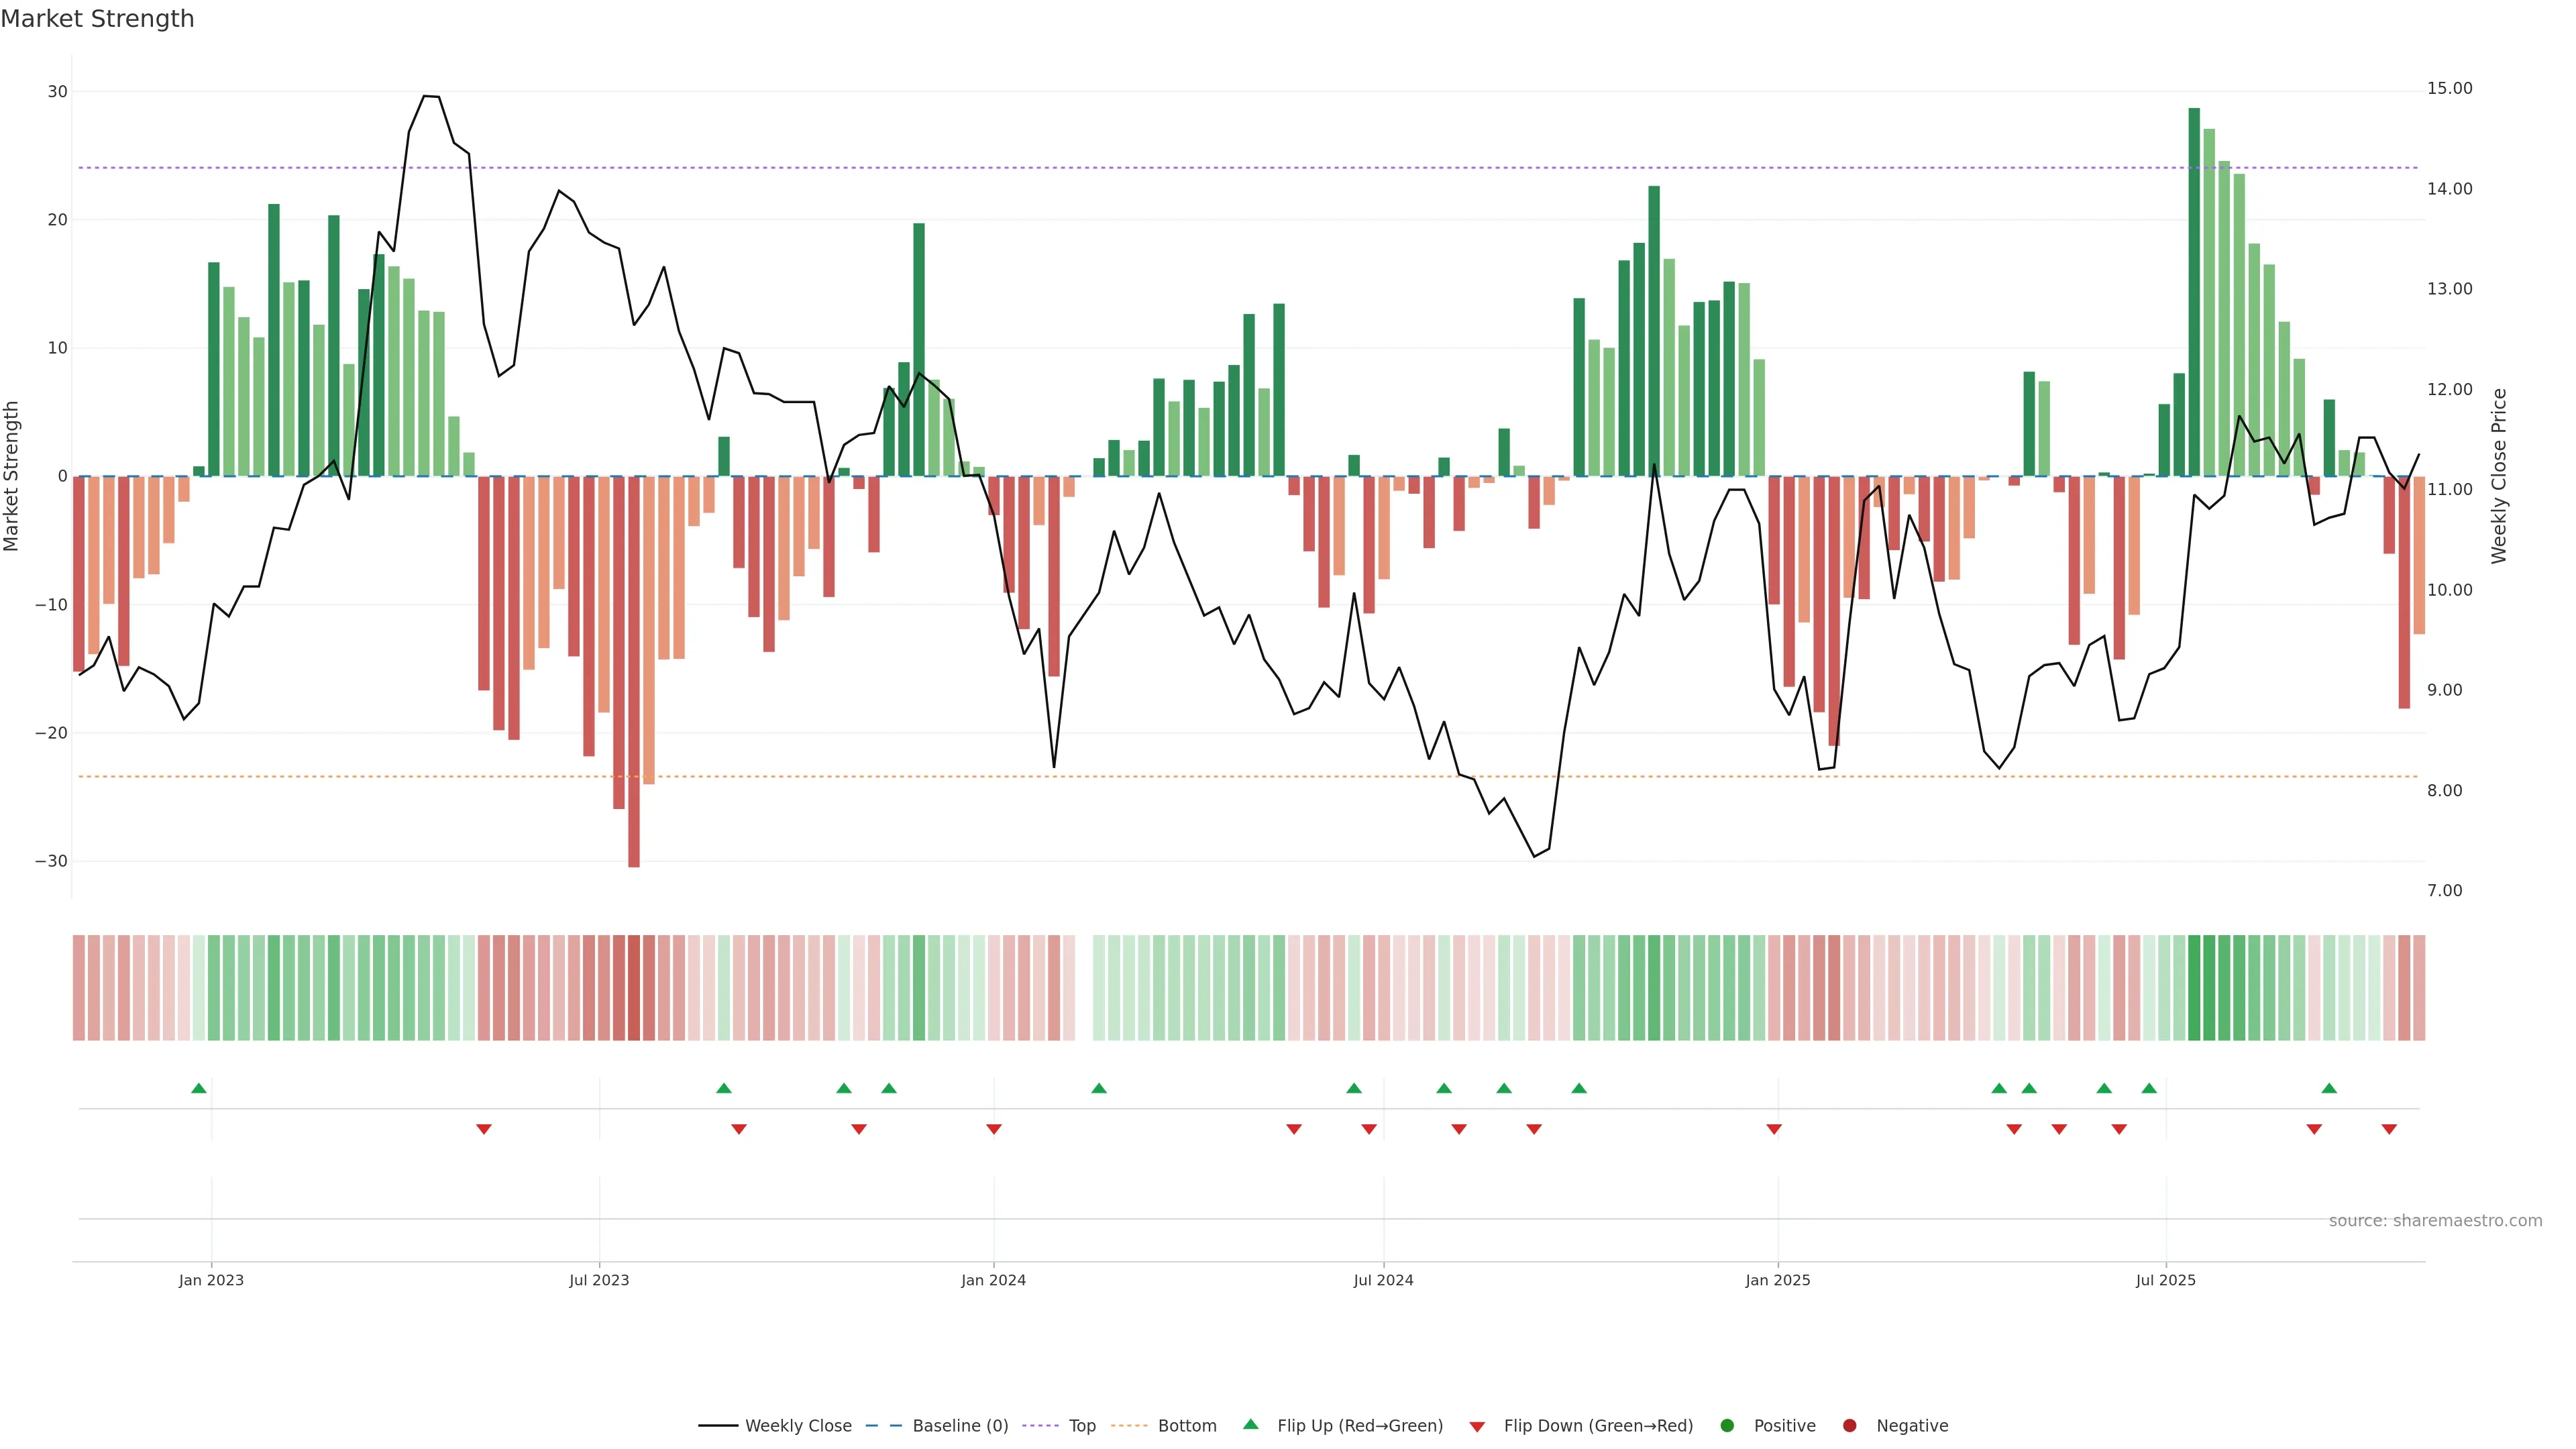Click the Jul 2025 x-axis label
2576x1449 pixels.
(2165, 1280)
